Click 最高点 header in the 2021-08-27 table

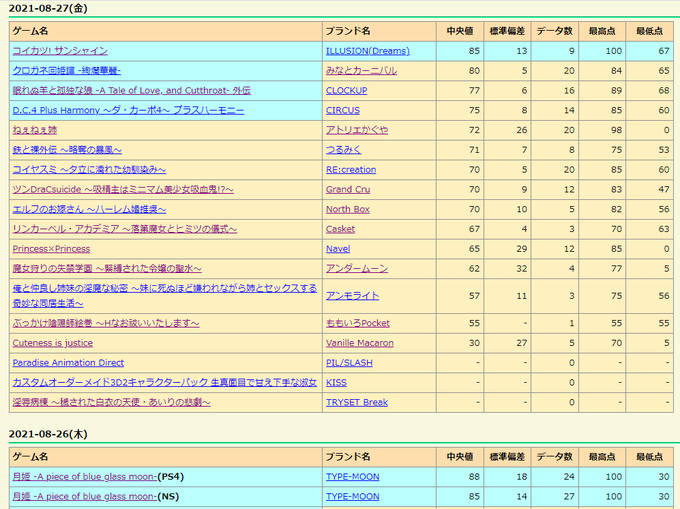[x=602, y=31]
